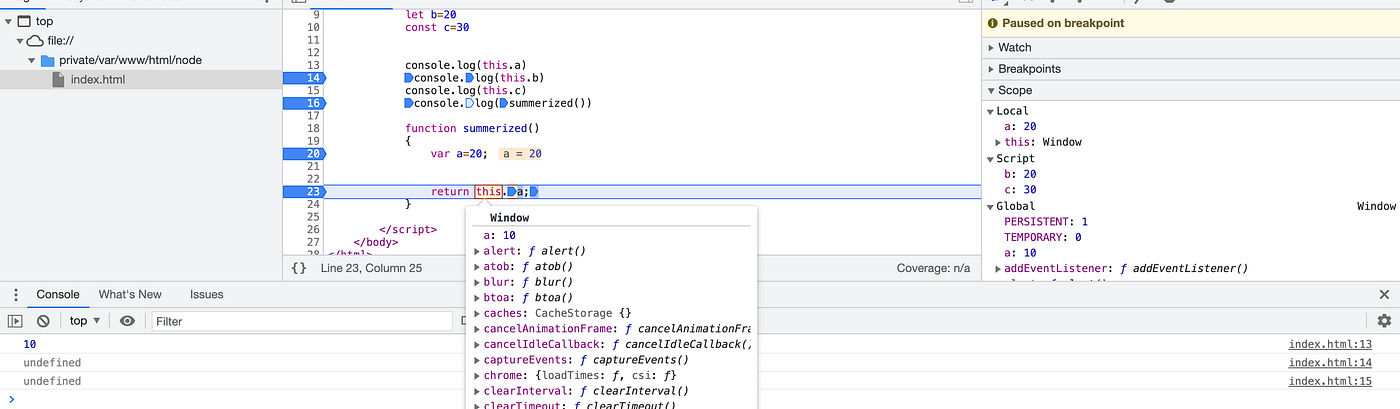Click 'this' keyword on line 23

(489, 192)
